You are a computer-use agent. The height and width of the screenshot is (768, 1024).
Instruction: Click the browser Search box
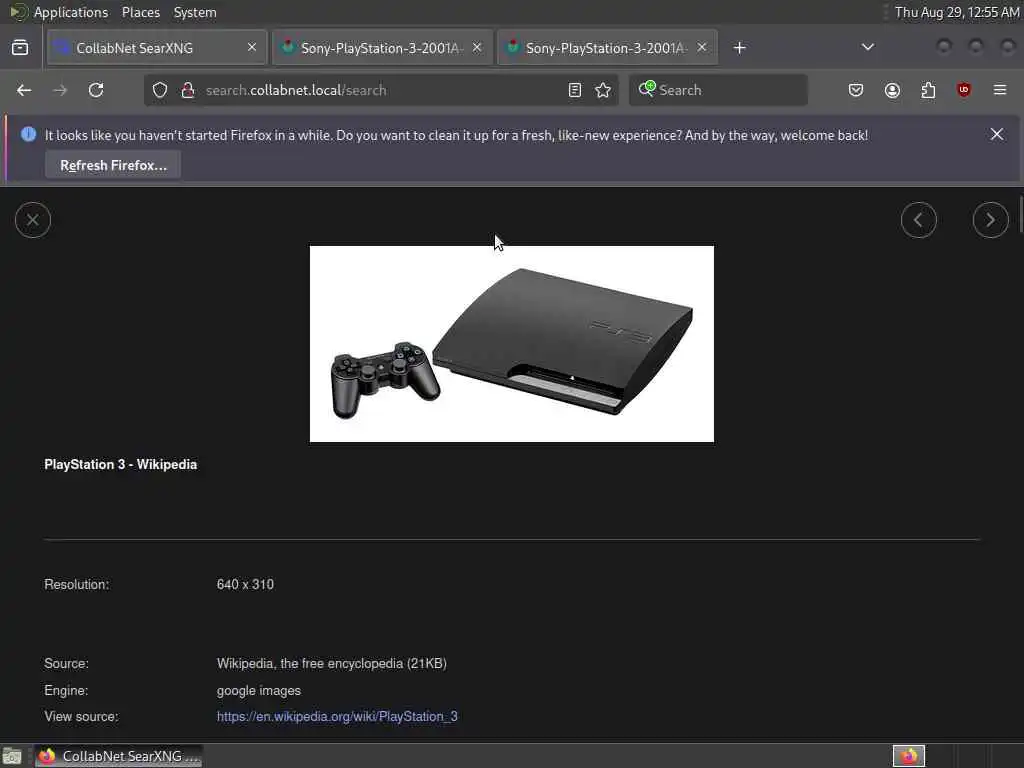[718, 90]
